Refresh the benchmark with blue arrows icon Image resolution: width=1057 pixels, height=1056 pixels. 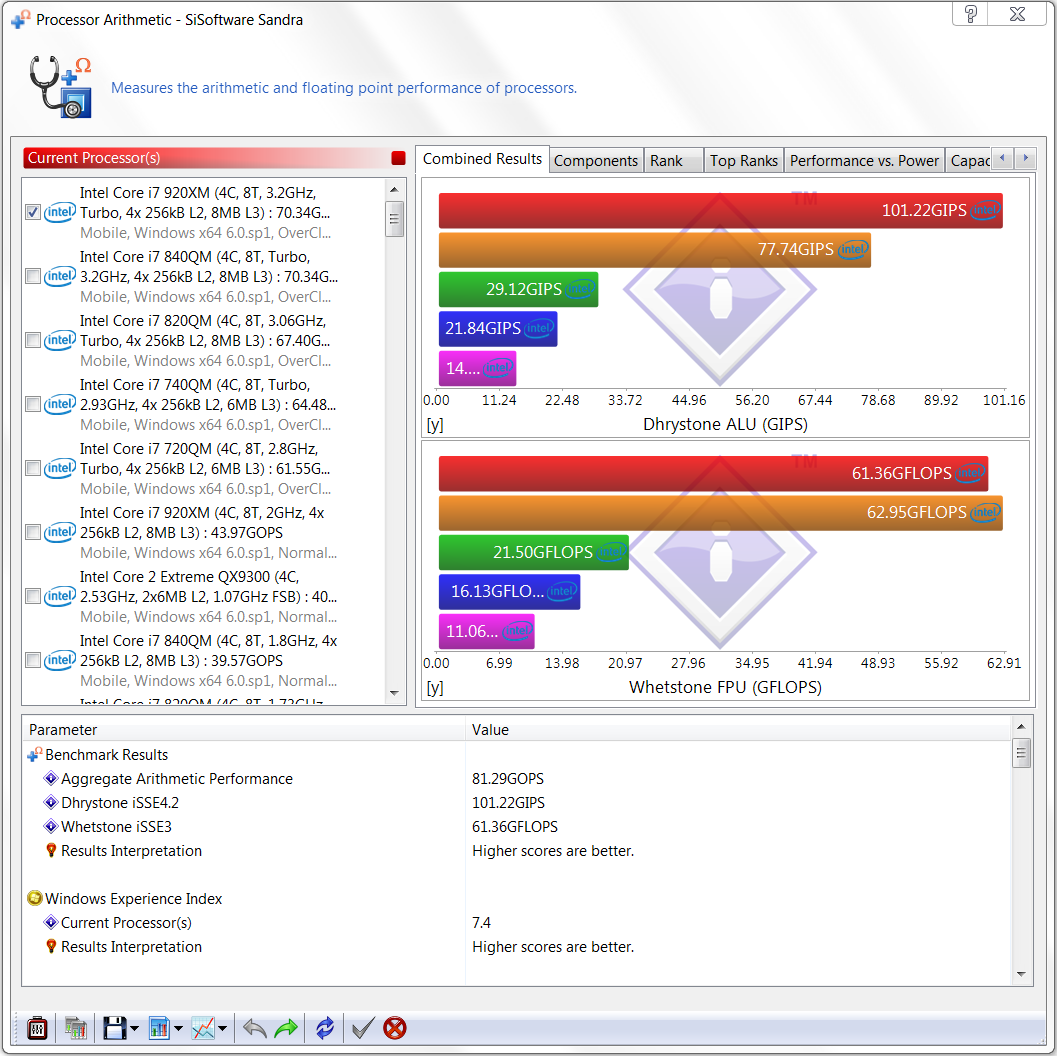[325, 1028]
